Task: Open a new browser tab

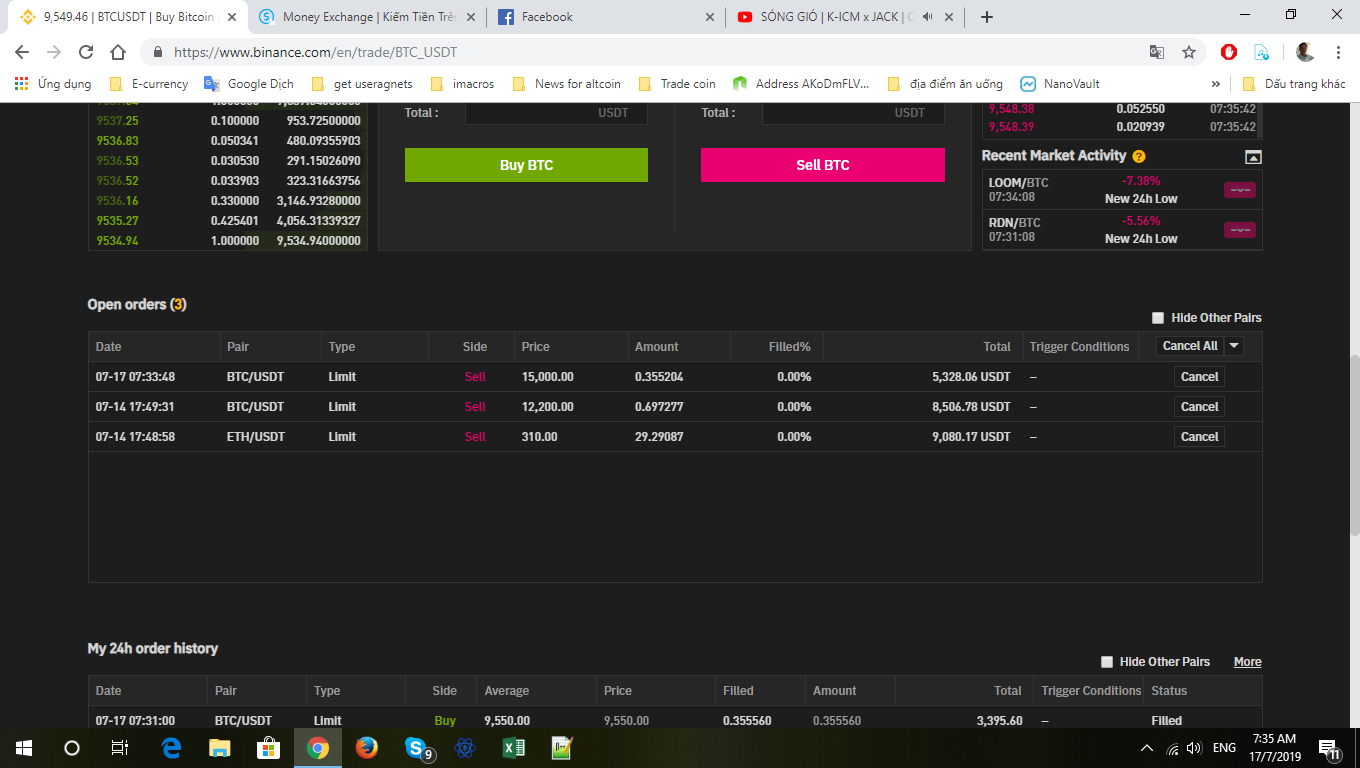Action: coord(987,17)
